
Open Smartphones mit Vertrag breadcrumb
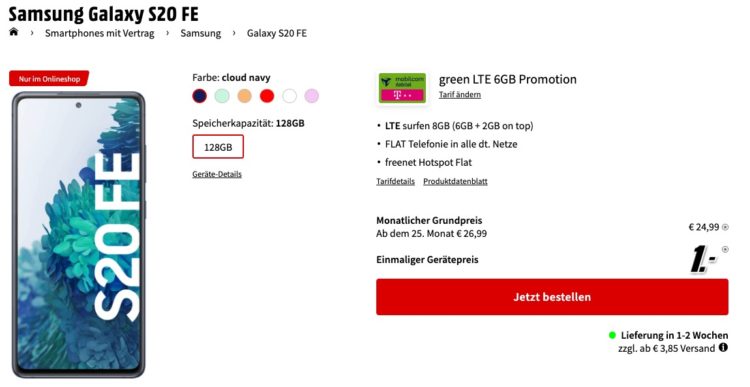[99, 33]
